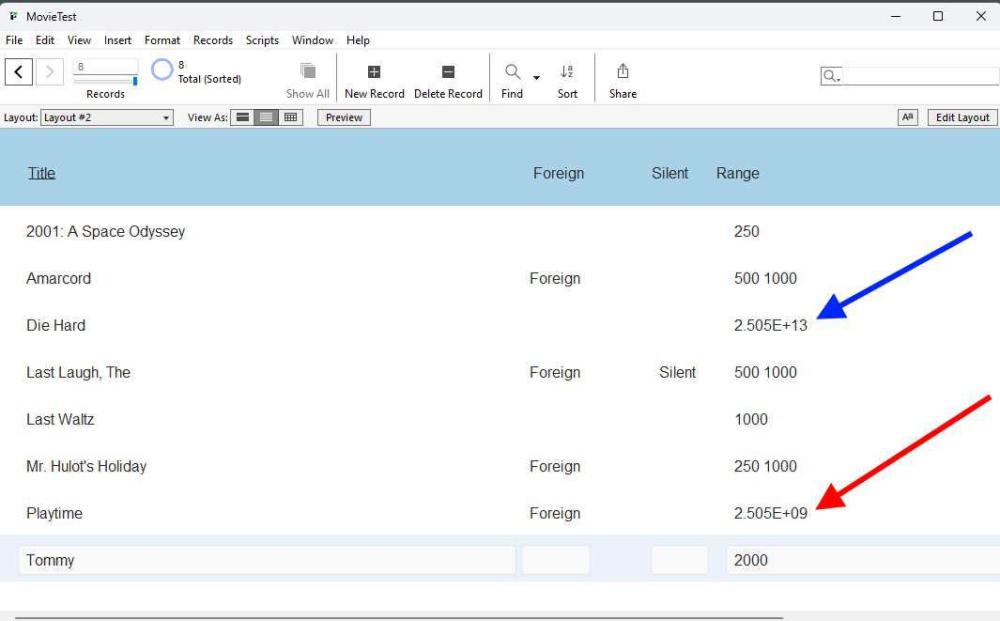Click the Share icon
Screen dimensions: 1000x621
click(x=622, y=72)
